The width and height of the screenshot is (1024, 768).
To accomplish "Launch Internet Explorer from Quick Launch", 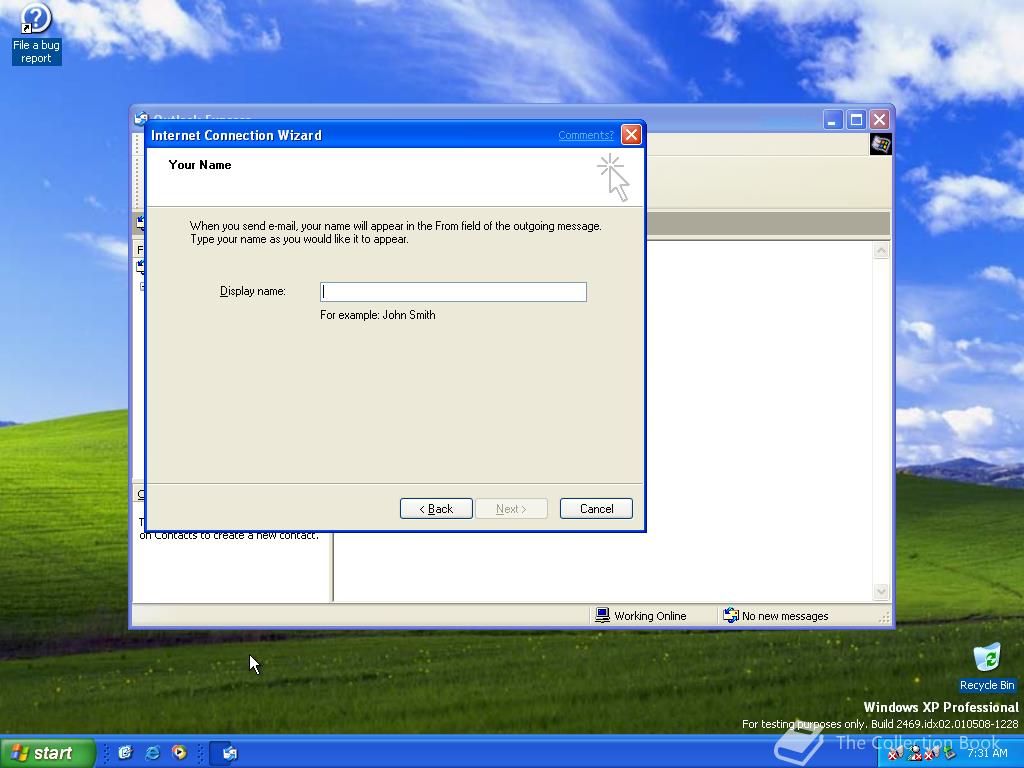I will click(x=152, y=753).
